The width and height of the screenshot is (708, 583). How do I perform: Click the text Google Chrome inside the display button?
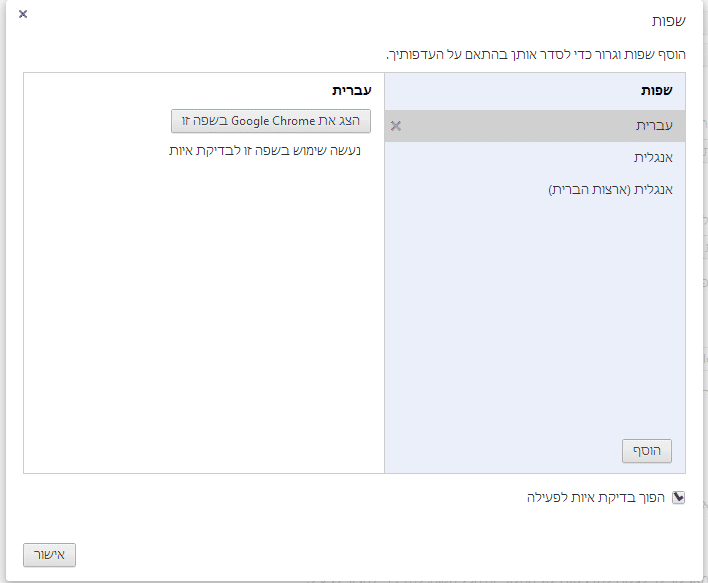(x=274, y=121)
